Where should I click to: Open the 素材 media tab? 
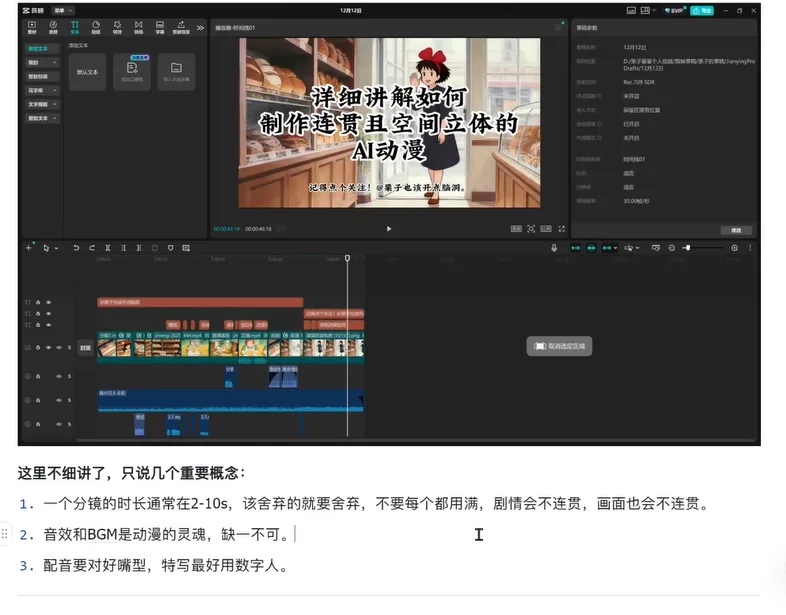32,27
